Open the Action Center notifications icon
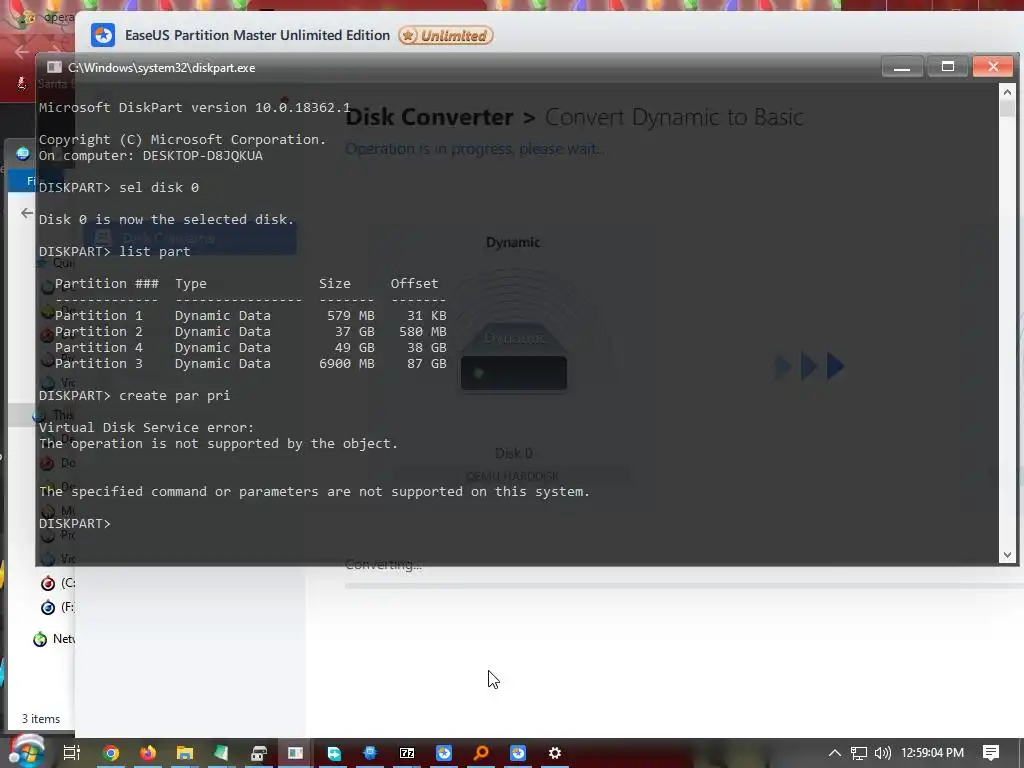Viewport: 1024px width, 768px height. point(991,753)
